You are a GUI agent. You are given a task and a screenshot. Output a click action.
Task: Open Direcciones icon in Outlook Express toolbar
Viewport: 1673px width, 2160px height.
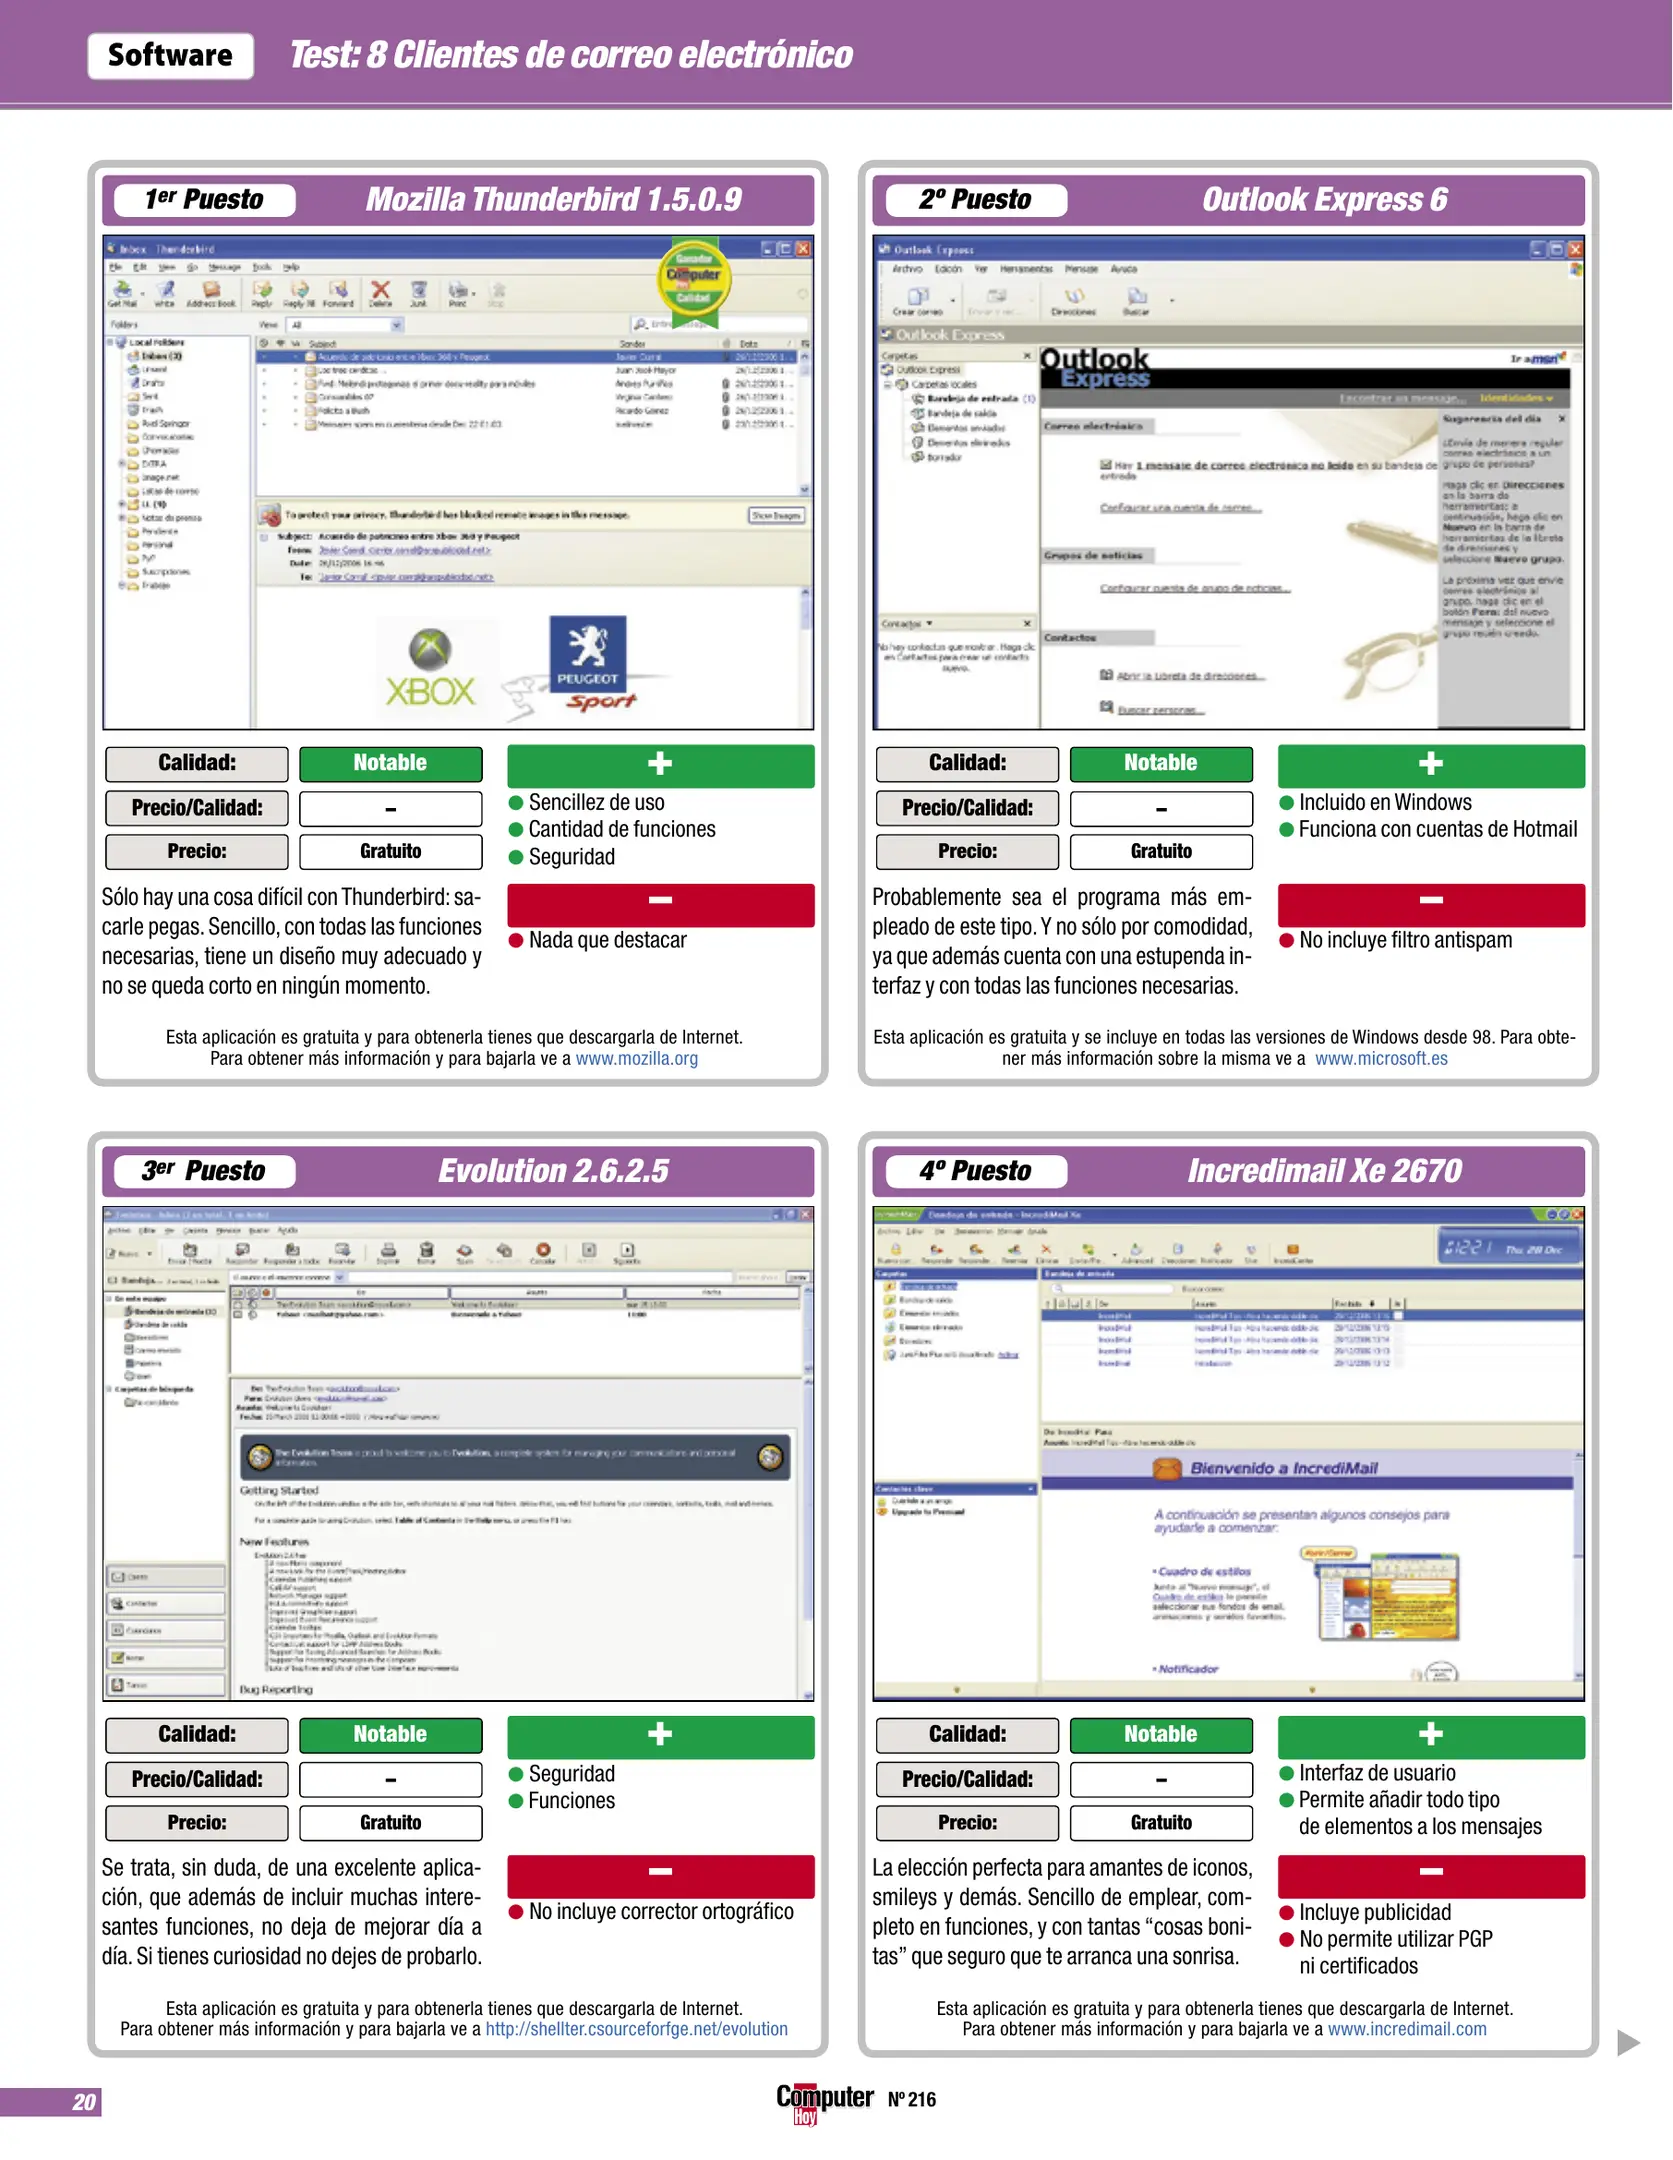1073,298
